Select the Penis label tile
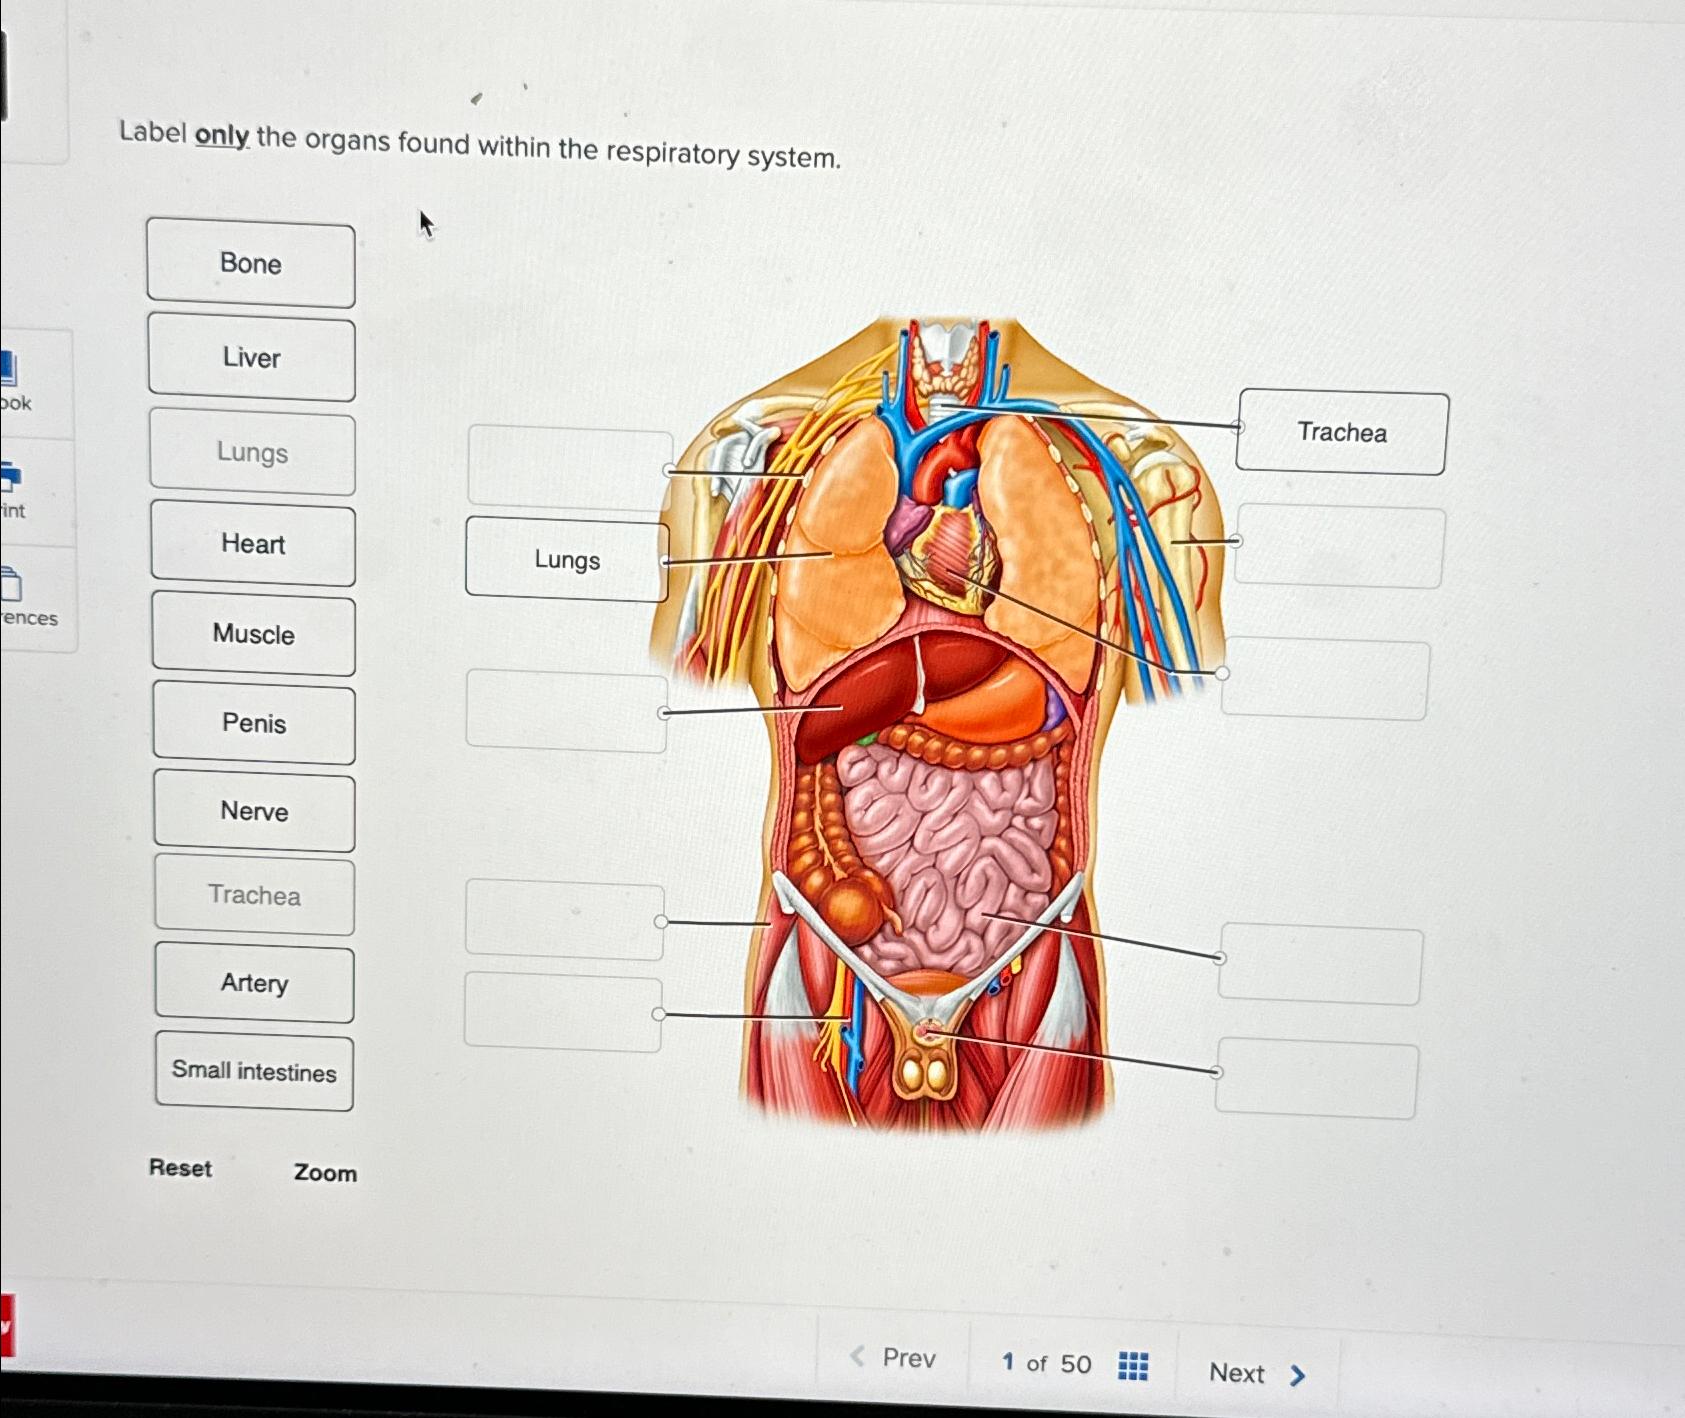Viewport: 1685px width, 1418px height. 254,723
